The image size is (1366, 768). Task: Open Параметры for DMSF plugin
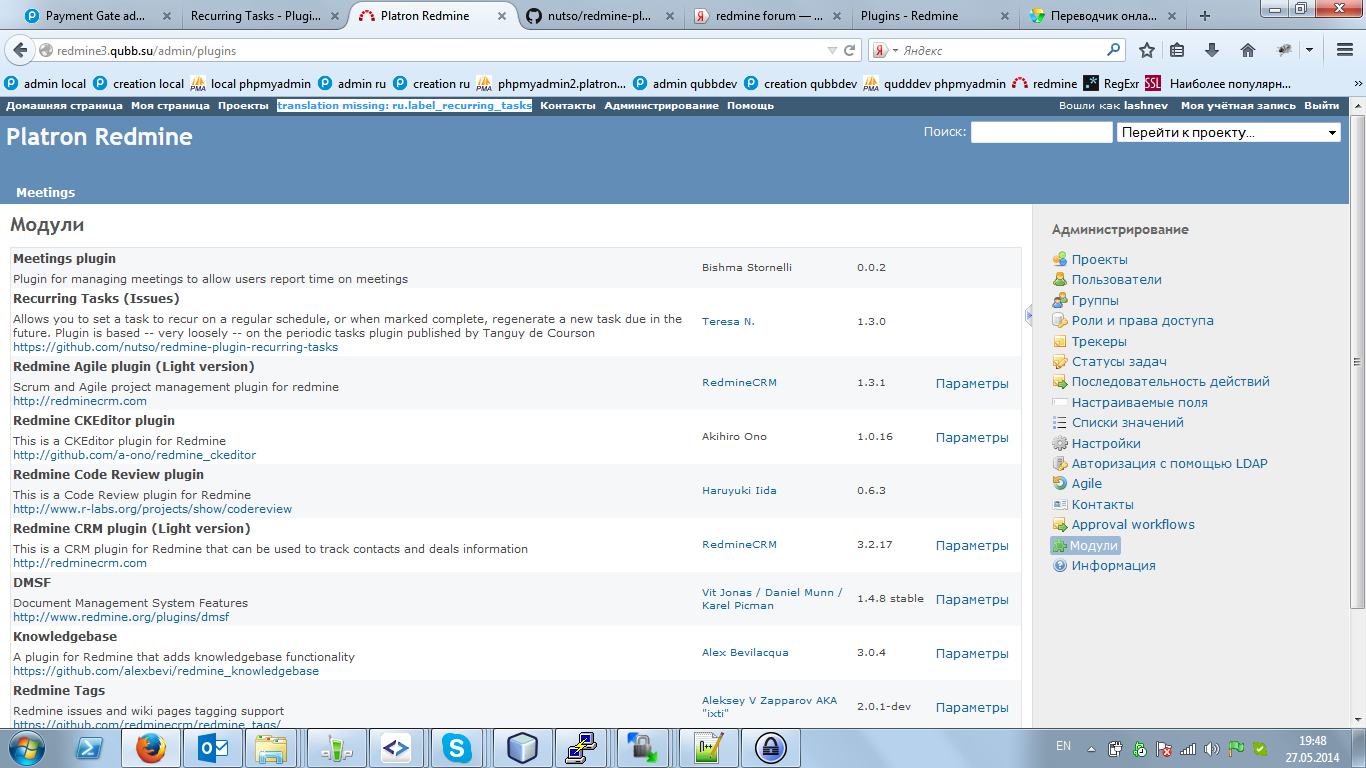point(972,599)
